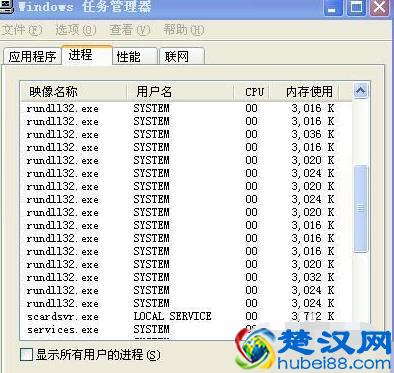Sort by the 内存使用 column header

tap(305, 92)
